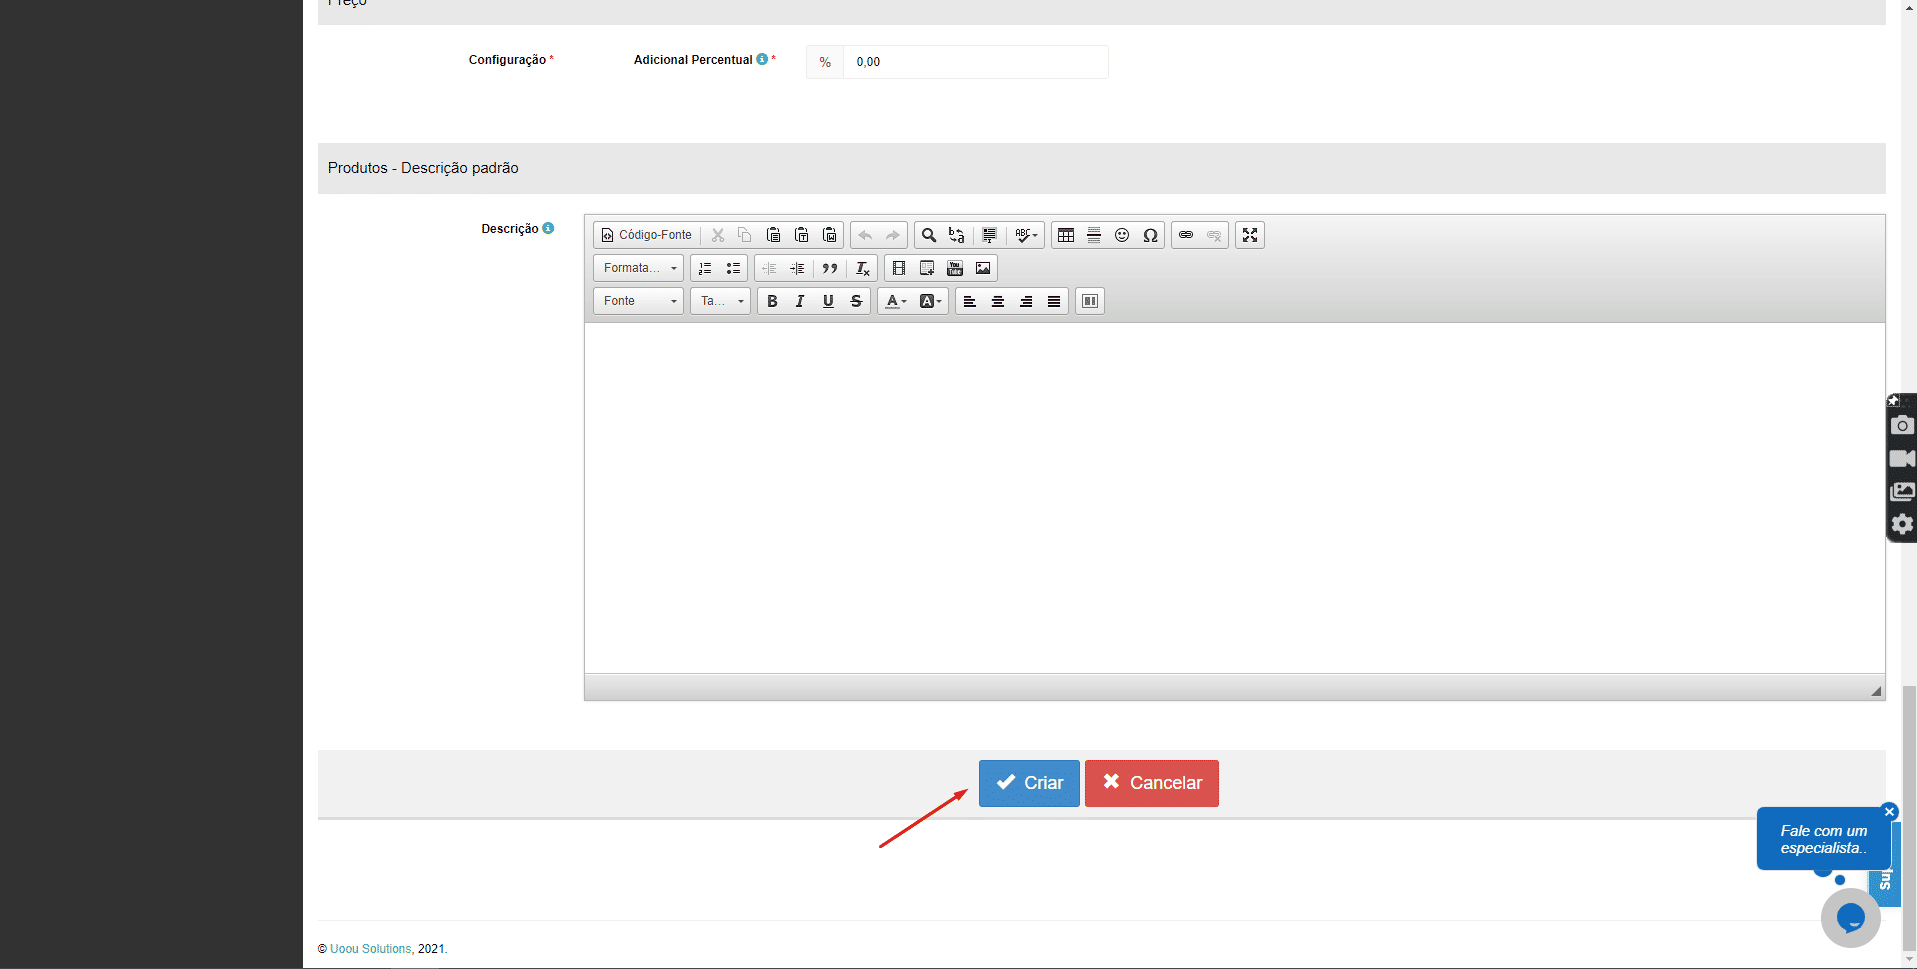Click the increase indent icon
1917x969 pixels.
797,268
